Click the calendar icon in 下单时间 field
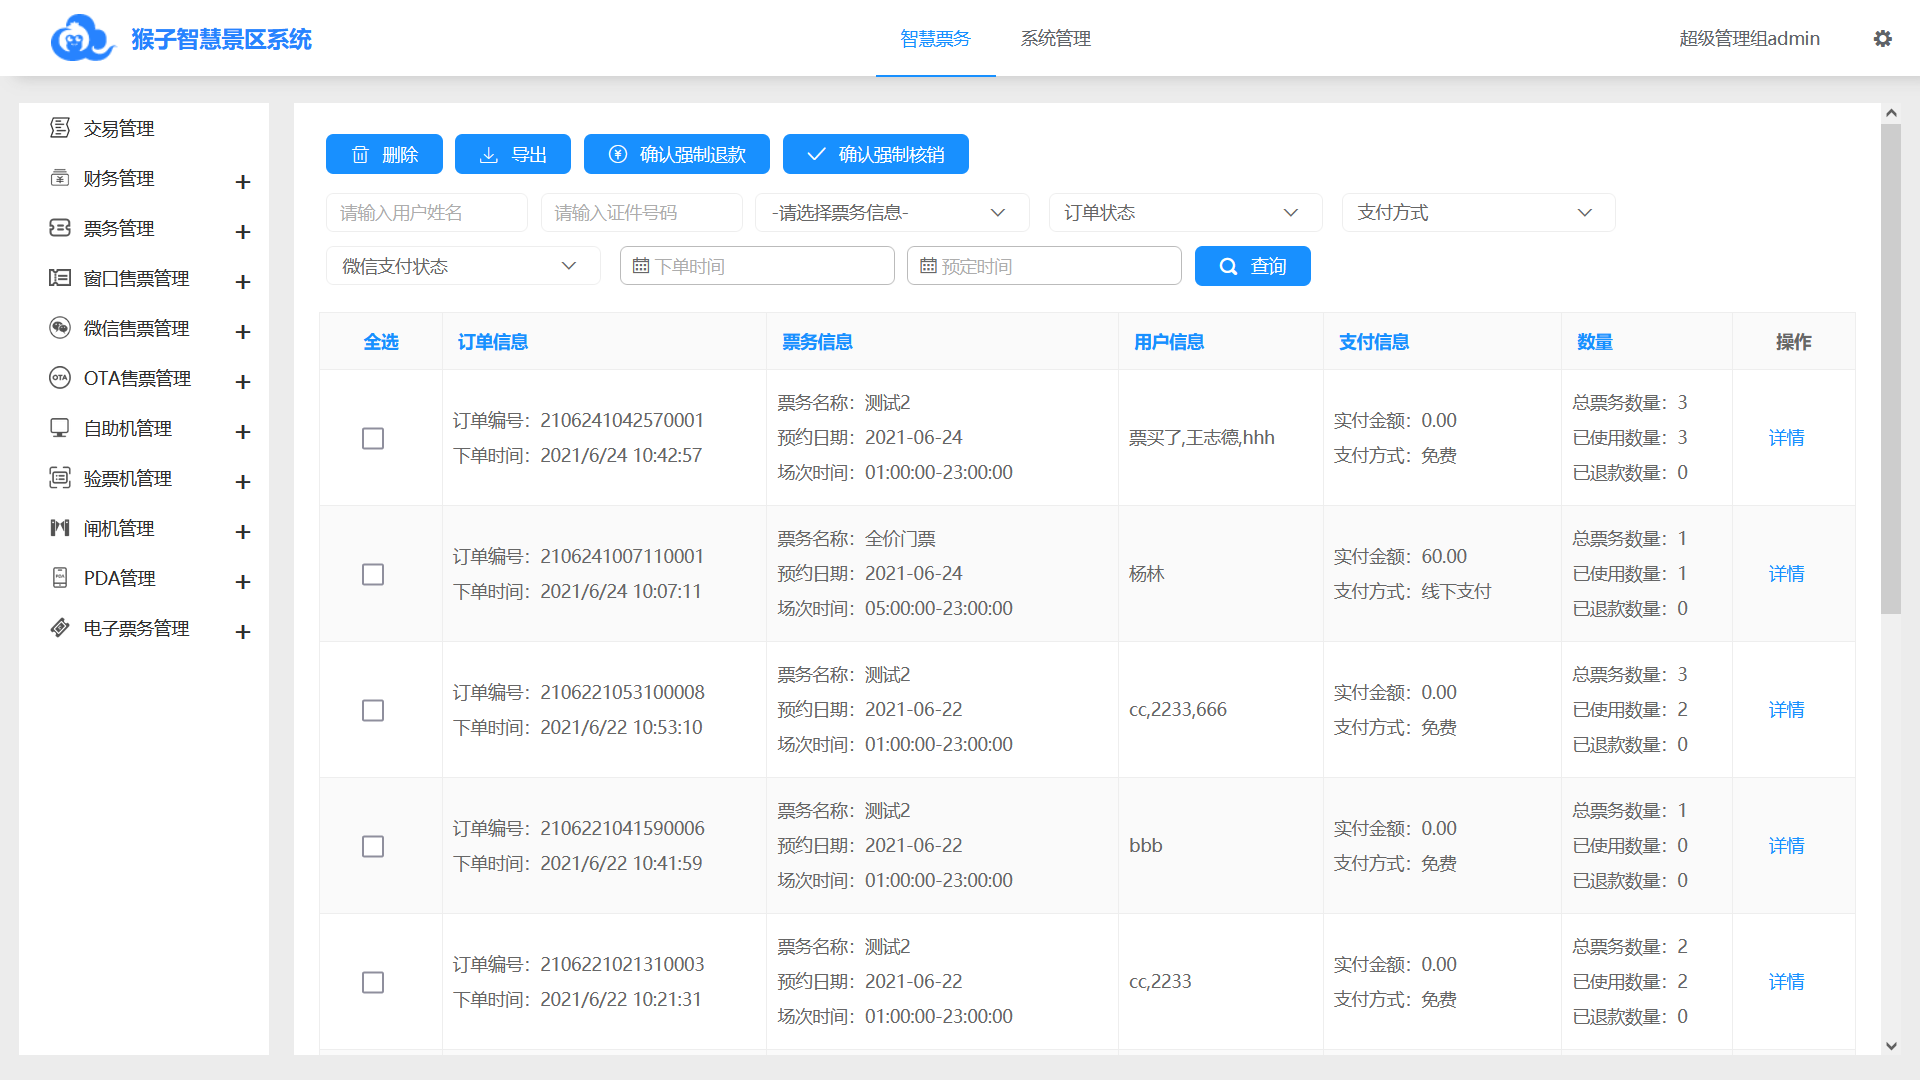The image size is (1920, 1080). click(x=641, y=266)
